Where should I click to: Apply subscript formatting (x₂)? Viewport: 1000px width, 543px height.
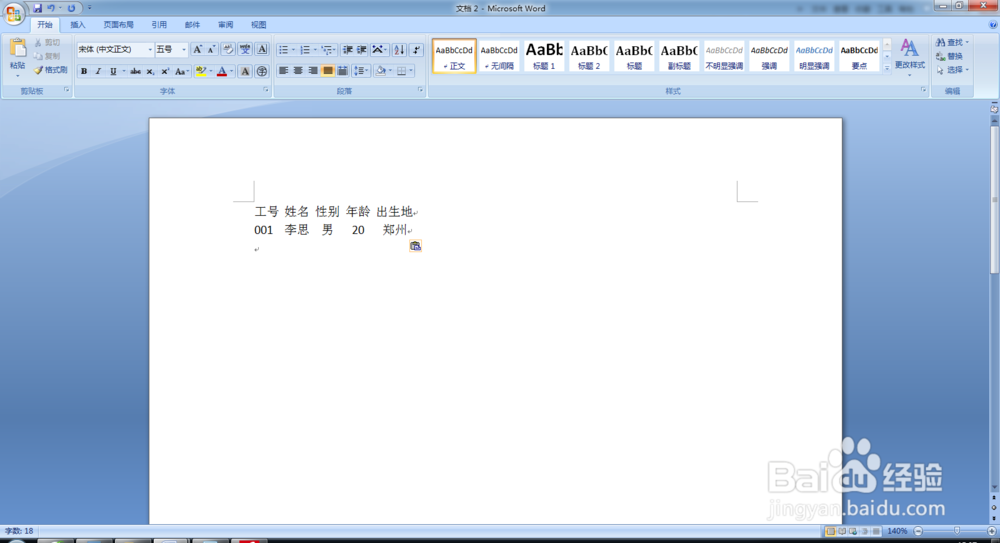coord(150,71)
